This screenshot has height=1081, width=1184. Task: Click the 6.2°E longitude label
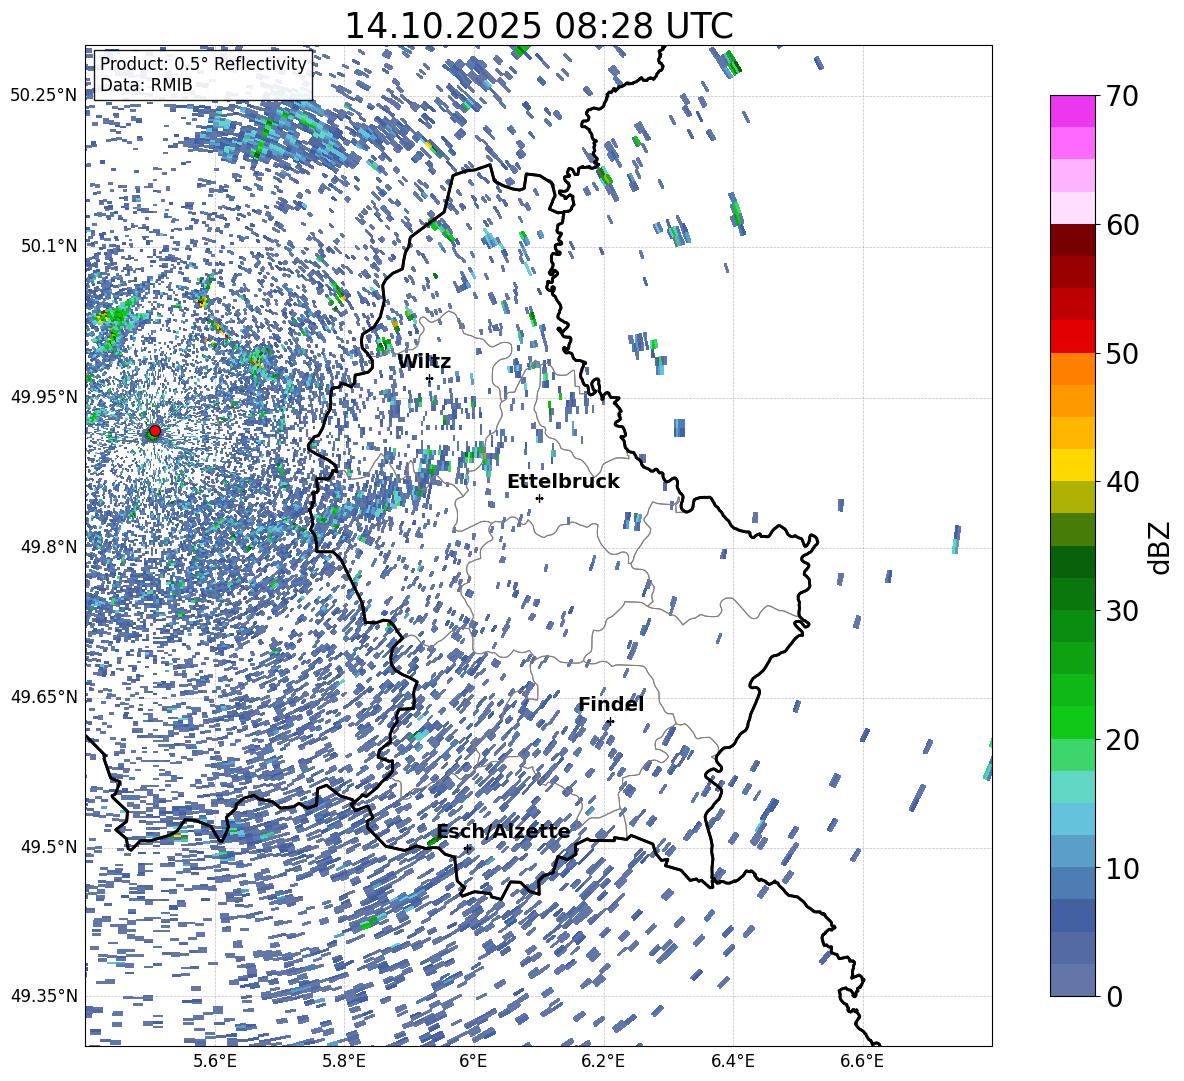[603, 1061]
